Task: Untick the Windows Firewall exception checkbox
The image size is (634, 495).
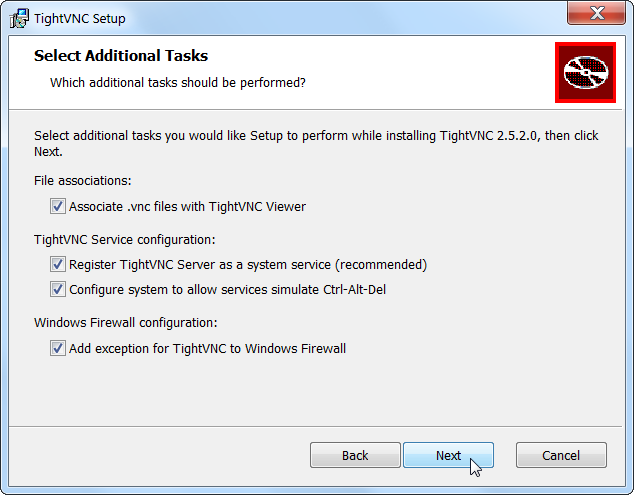Action: 57,349
